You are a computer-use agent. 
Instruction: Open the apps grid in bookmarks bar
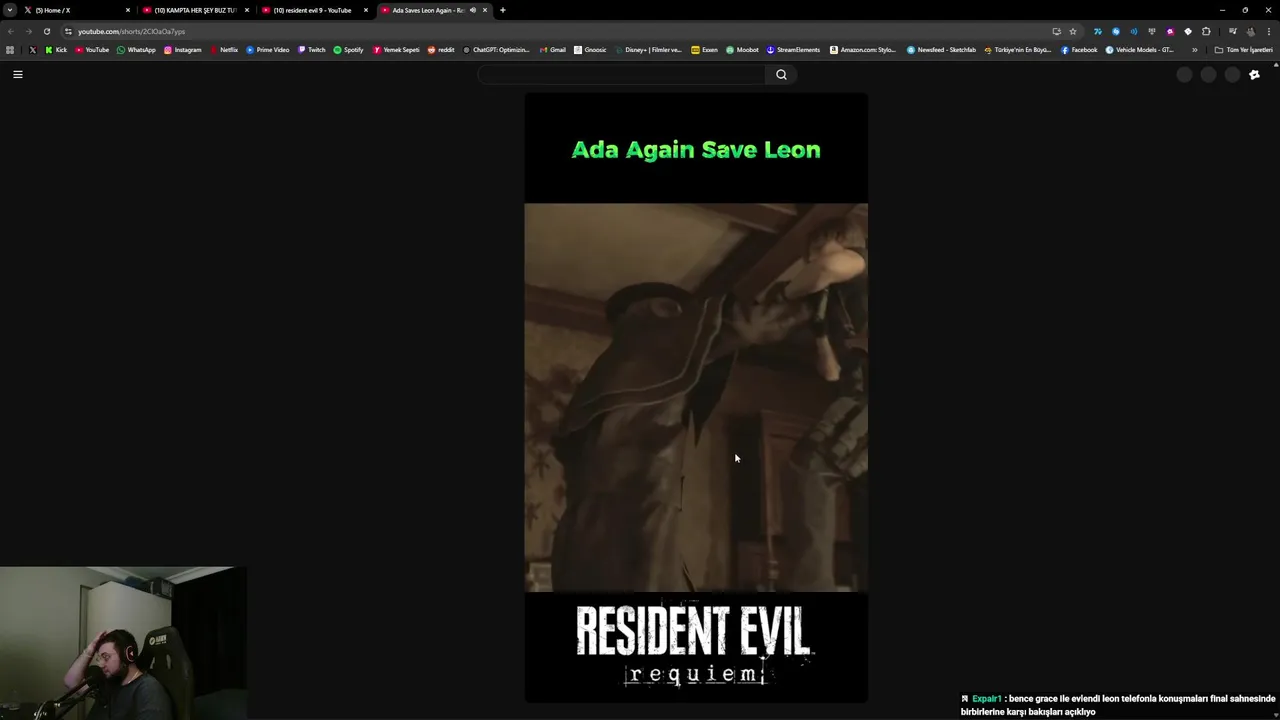pos(10,49)
